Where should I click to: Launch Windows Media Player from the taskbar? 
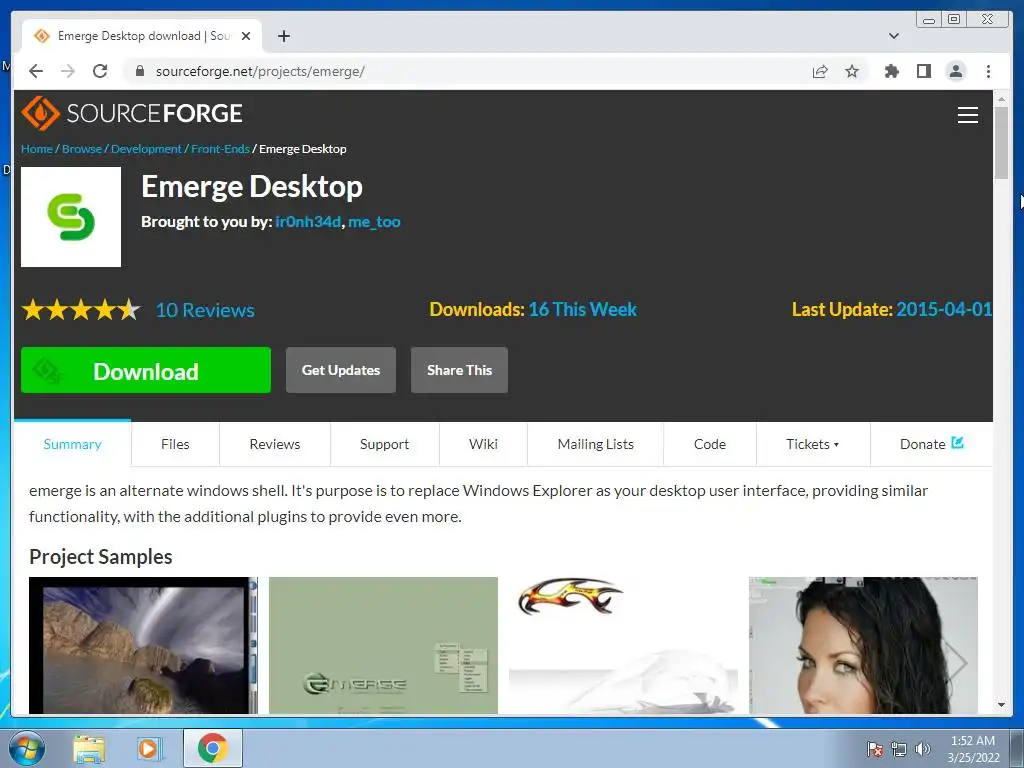point(149,748)
